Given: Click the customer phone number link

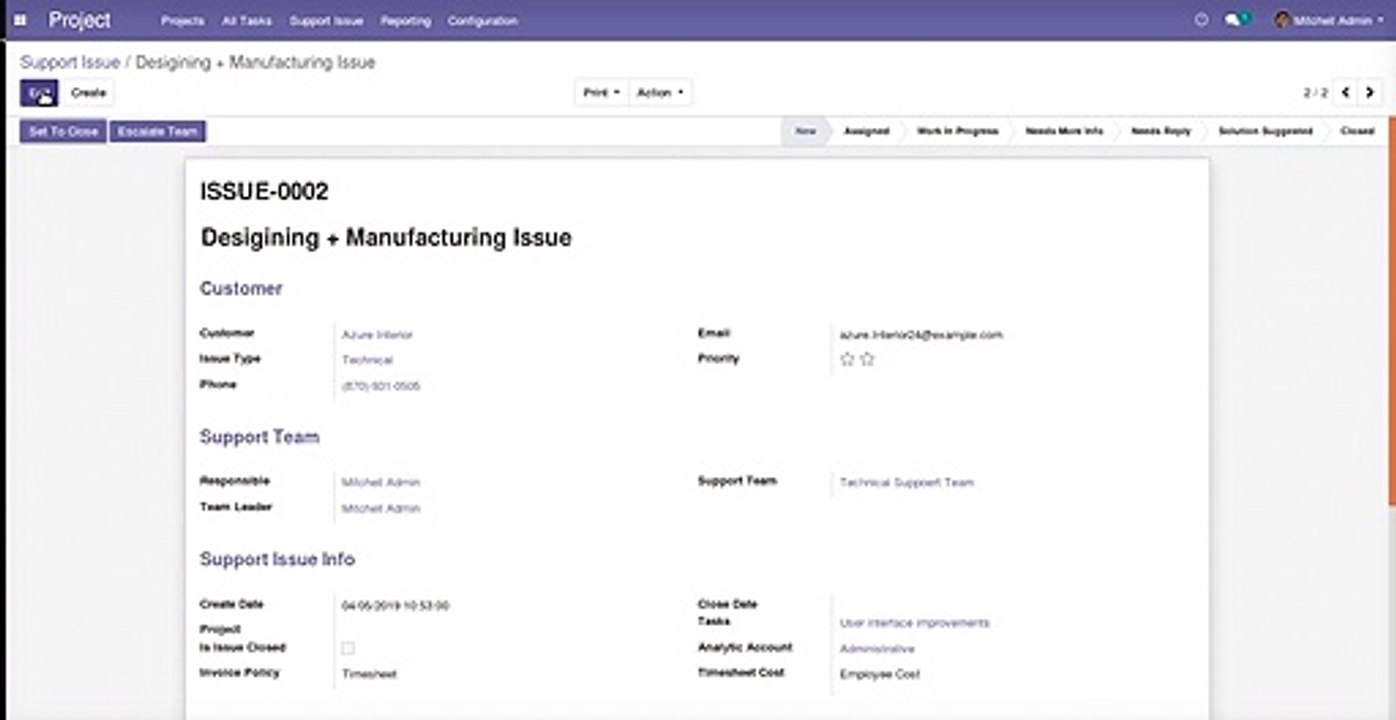Looking at the screenshot, I should coord(381,386).
